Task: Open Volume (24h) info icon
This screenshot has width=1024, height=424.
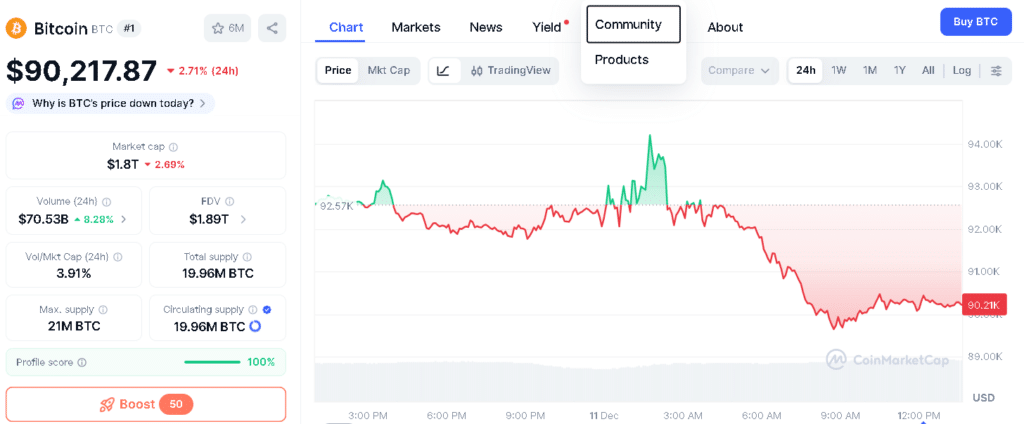Action: pos(107,202)
